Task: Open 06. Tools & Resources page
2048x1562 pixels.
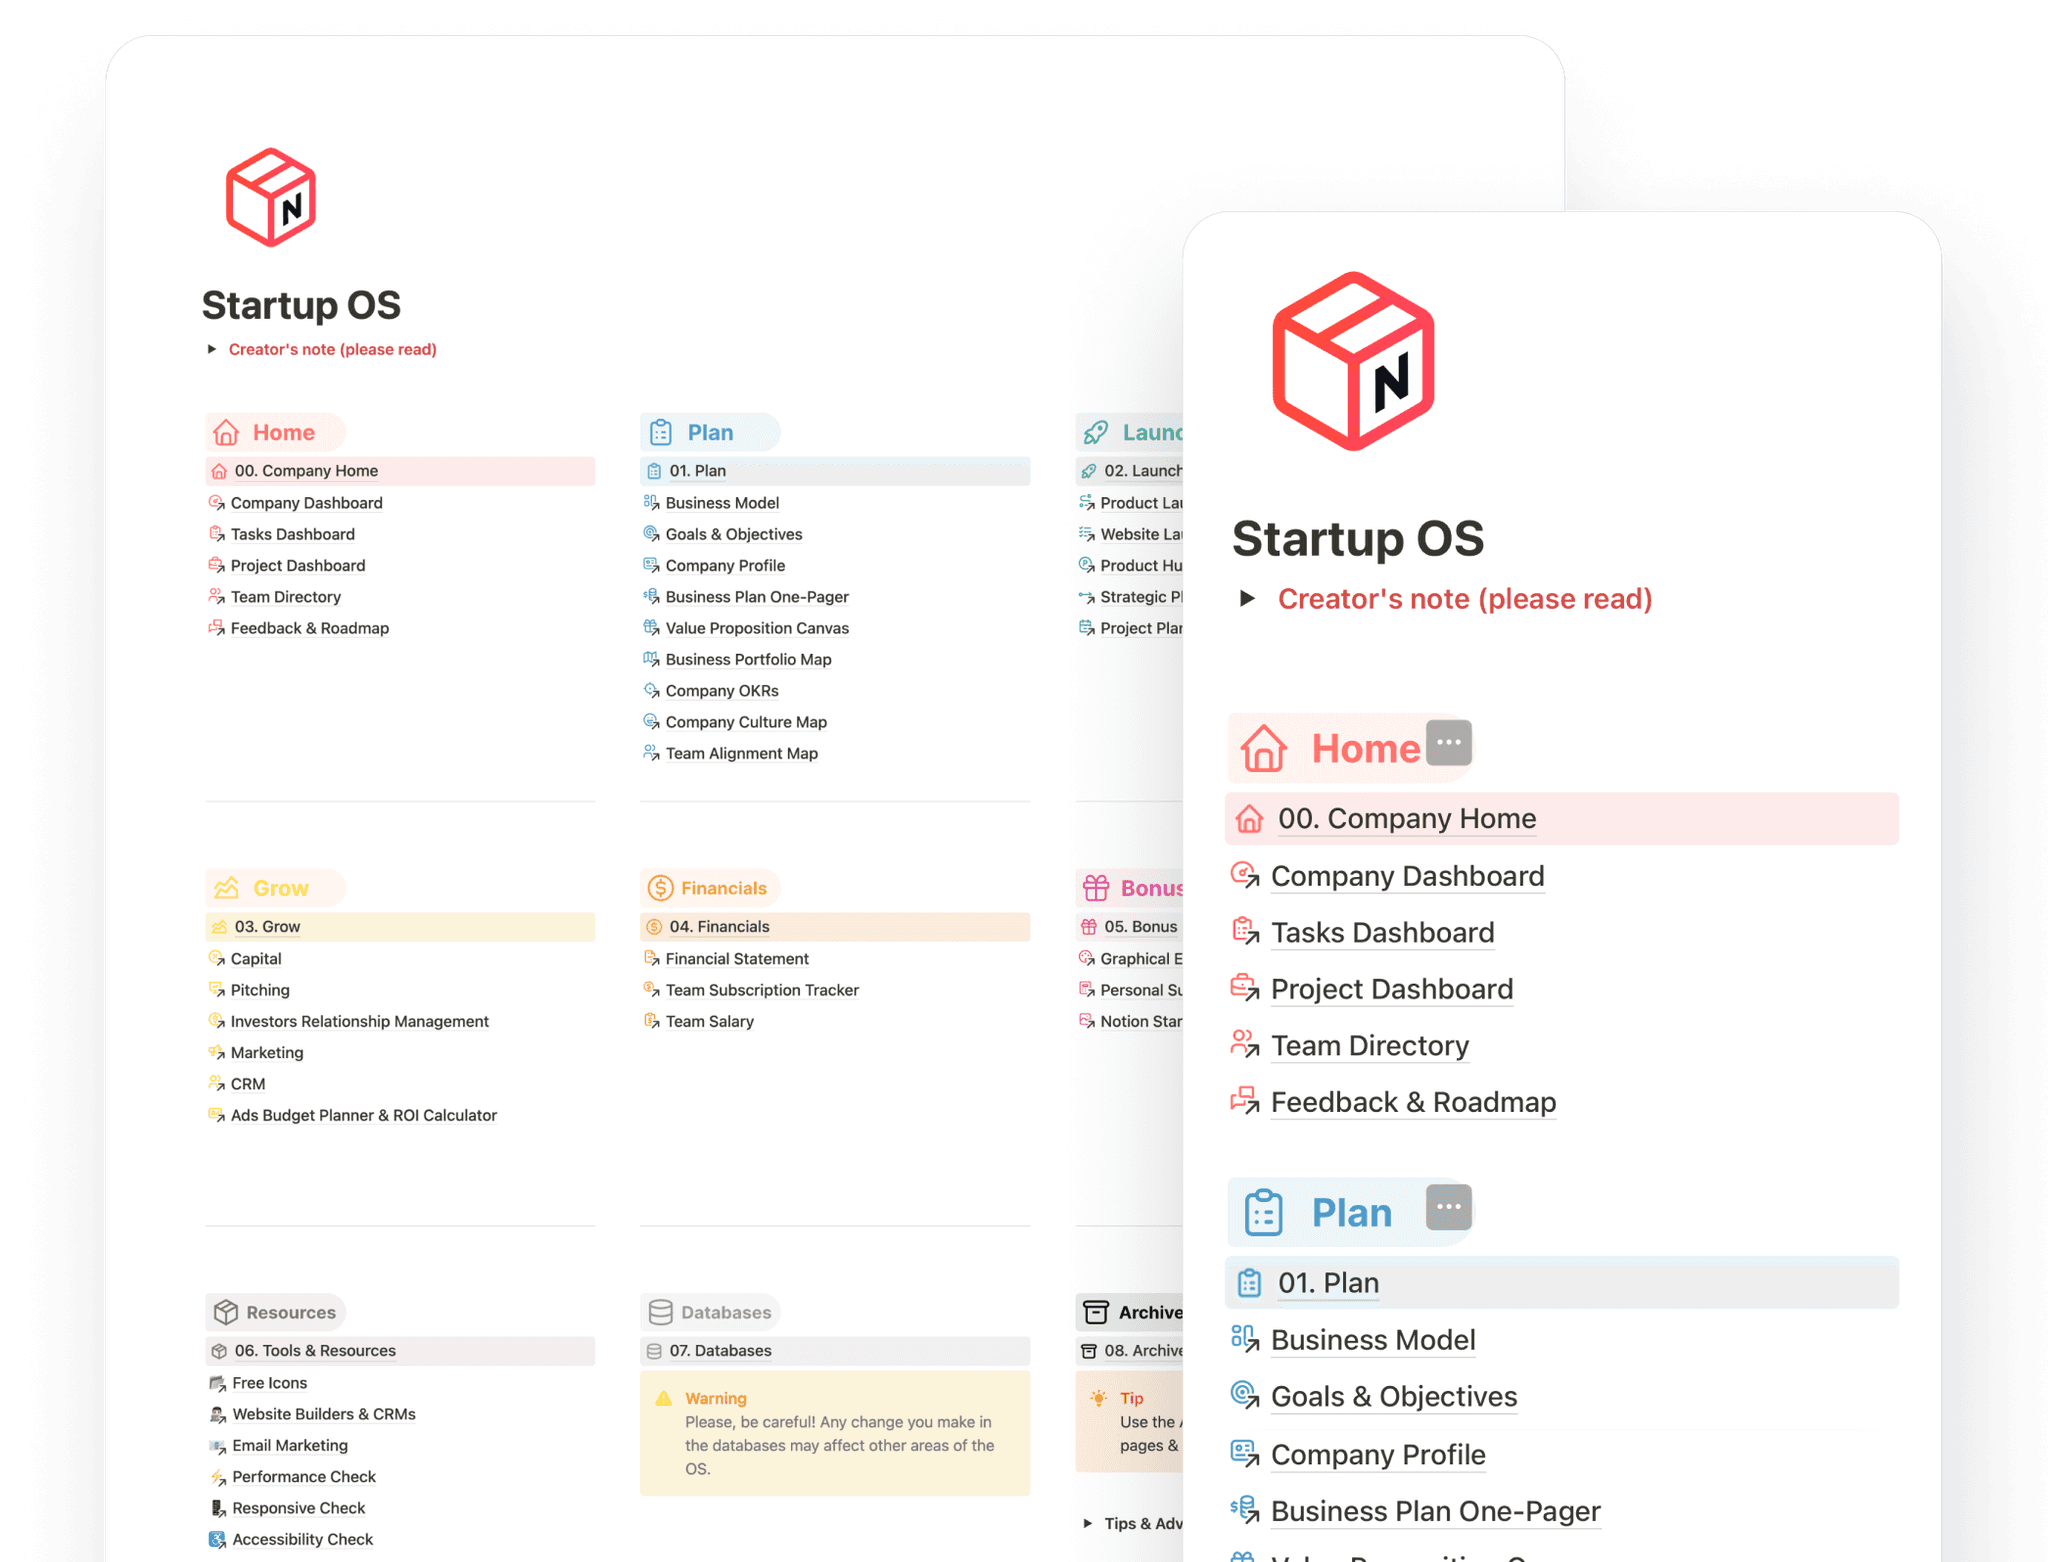Action: tap(400, 1351)
